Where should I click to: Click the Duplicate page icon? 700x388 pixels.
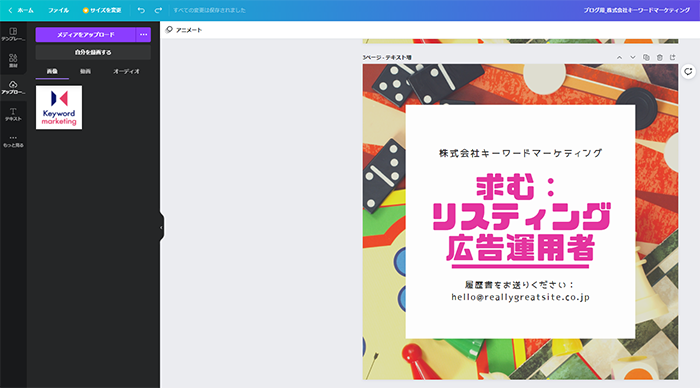click(x=646, y=57)
